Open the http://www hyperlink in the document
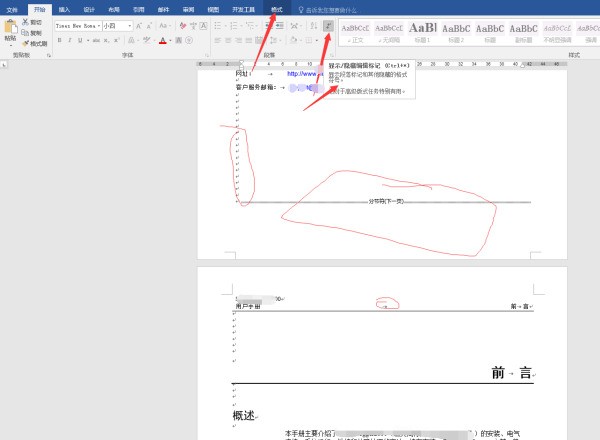The image size is (600, 440). pos(305,73)
